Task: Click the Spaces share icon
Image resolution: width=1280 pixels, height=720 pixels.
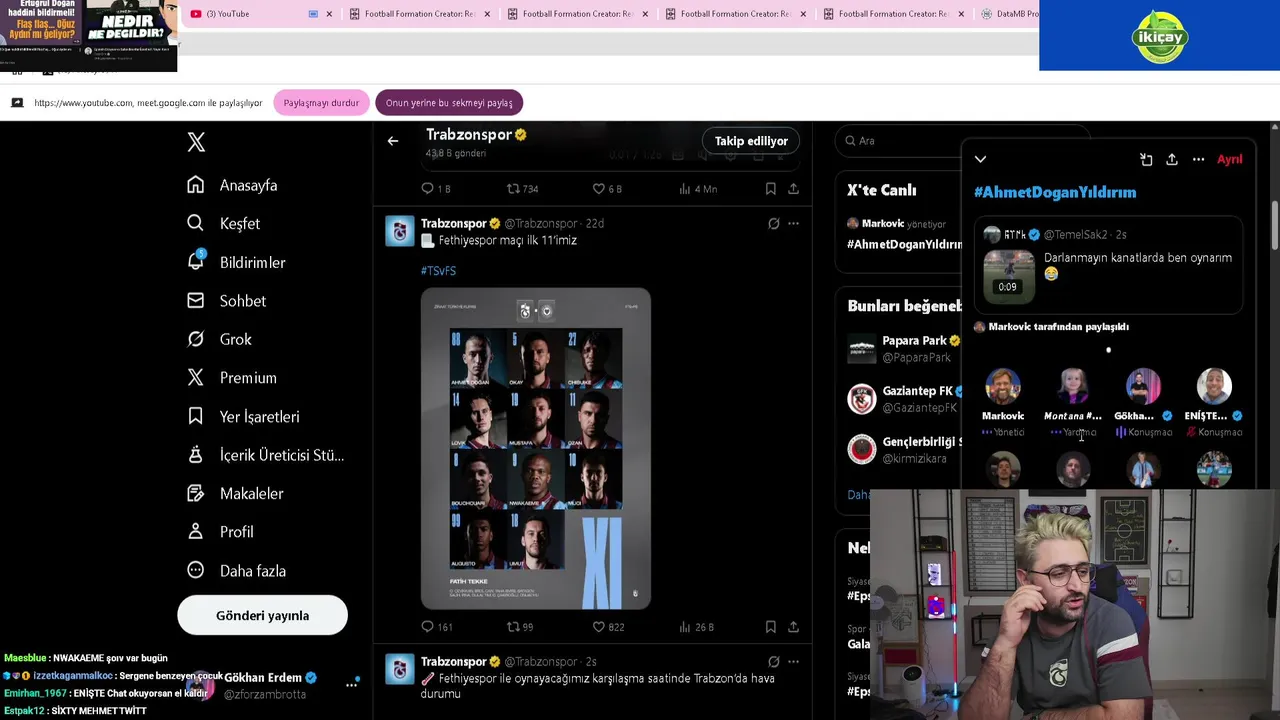Action: (1172, 159)
